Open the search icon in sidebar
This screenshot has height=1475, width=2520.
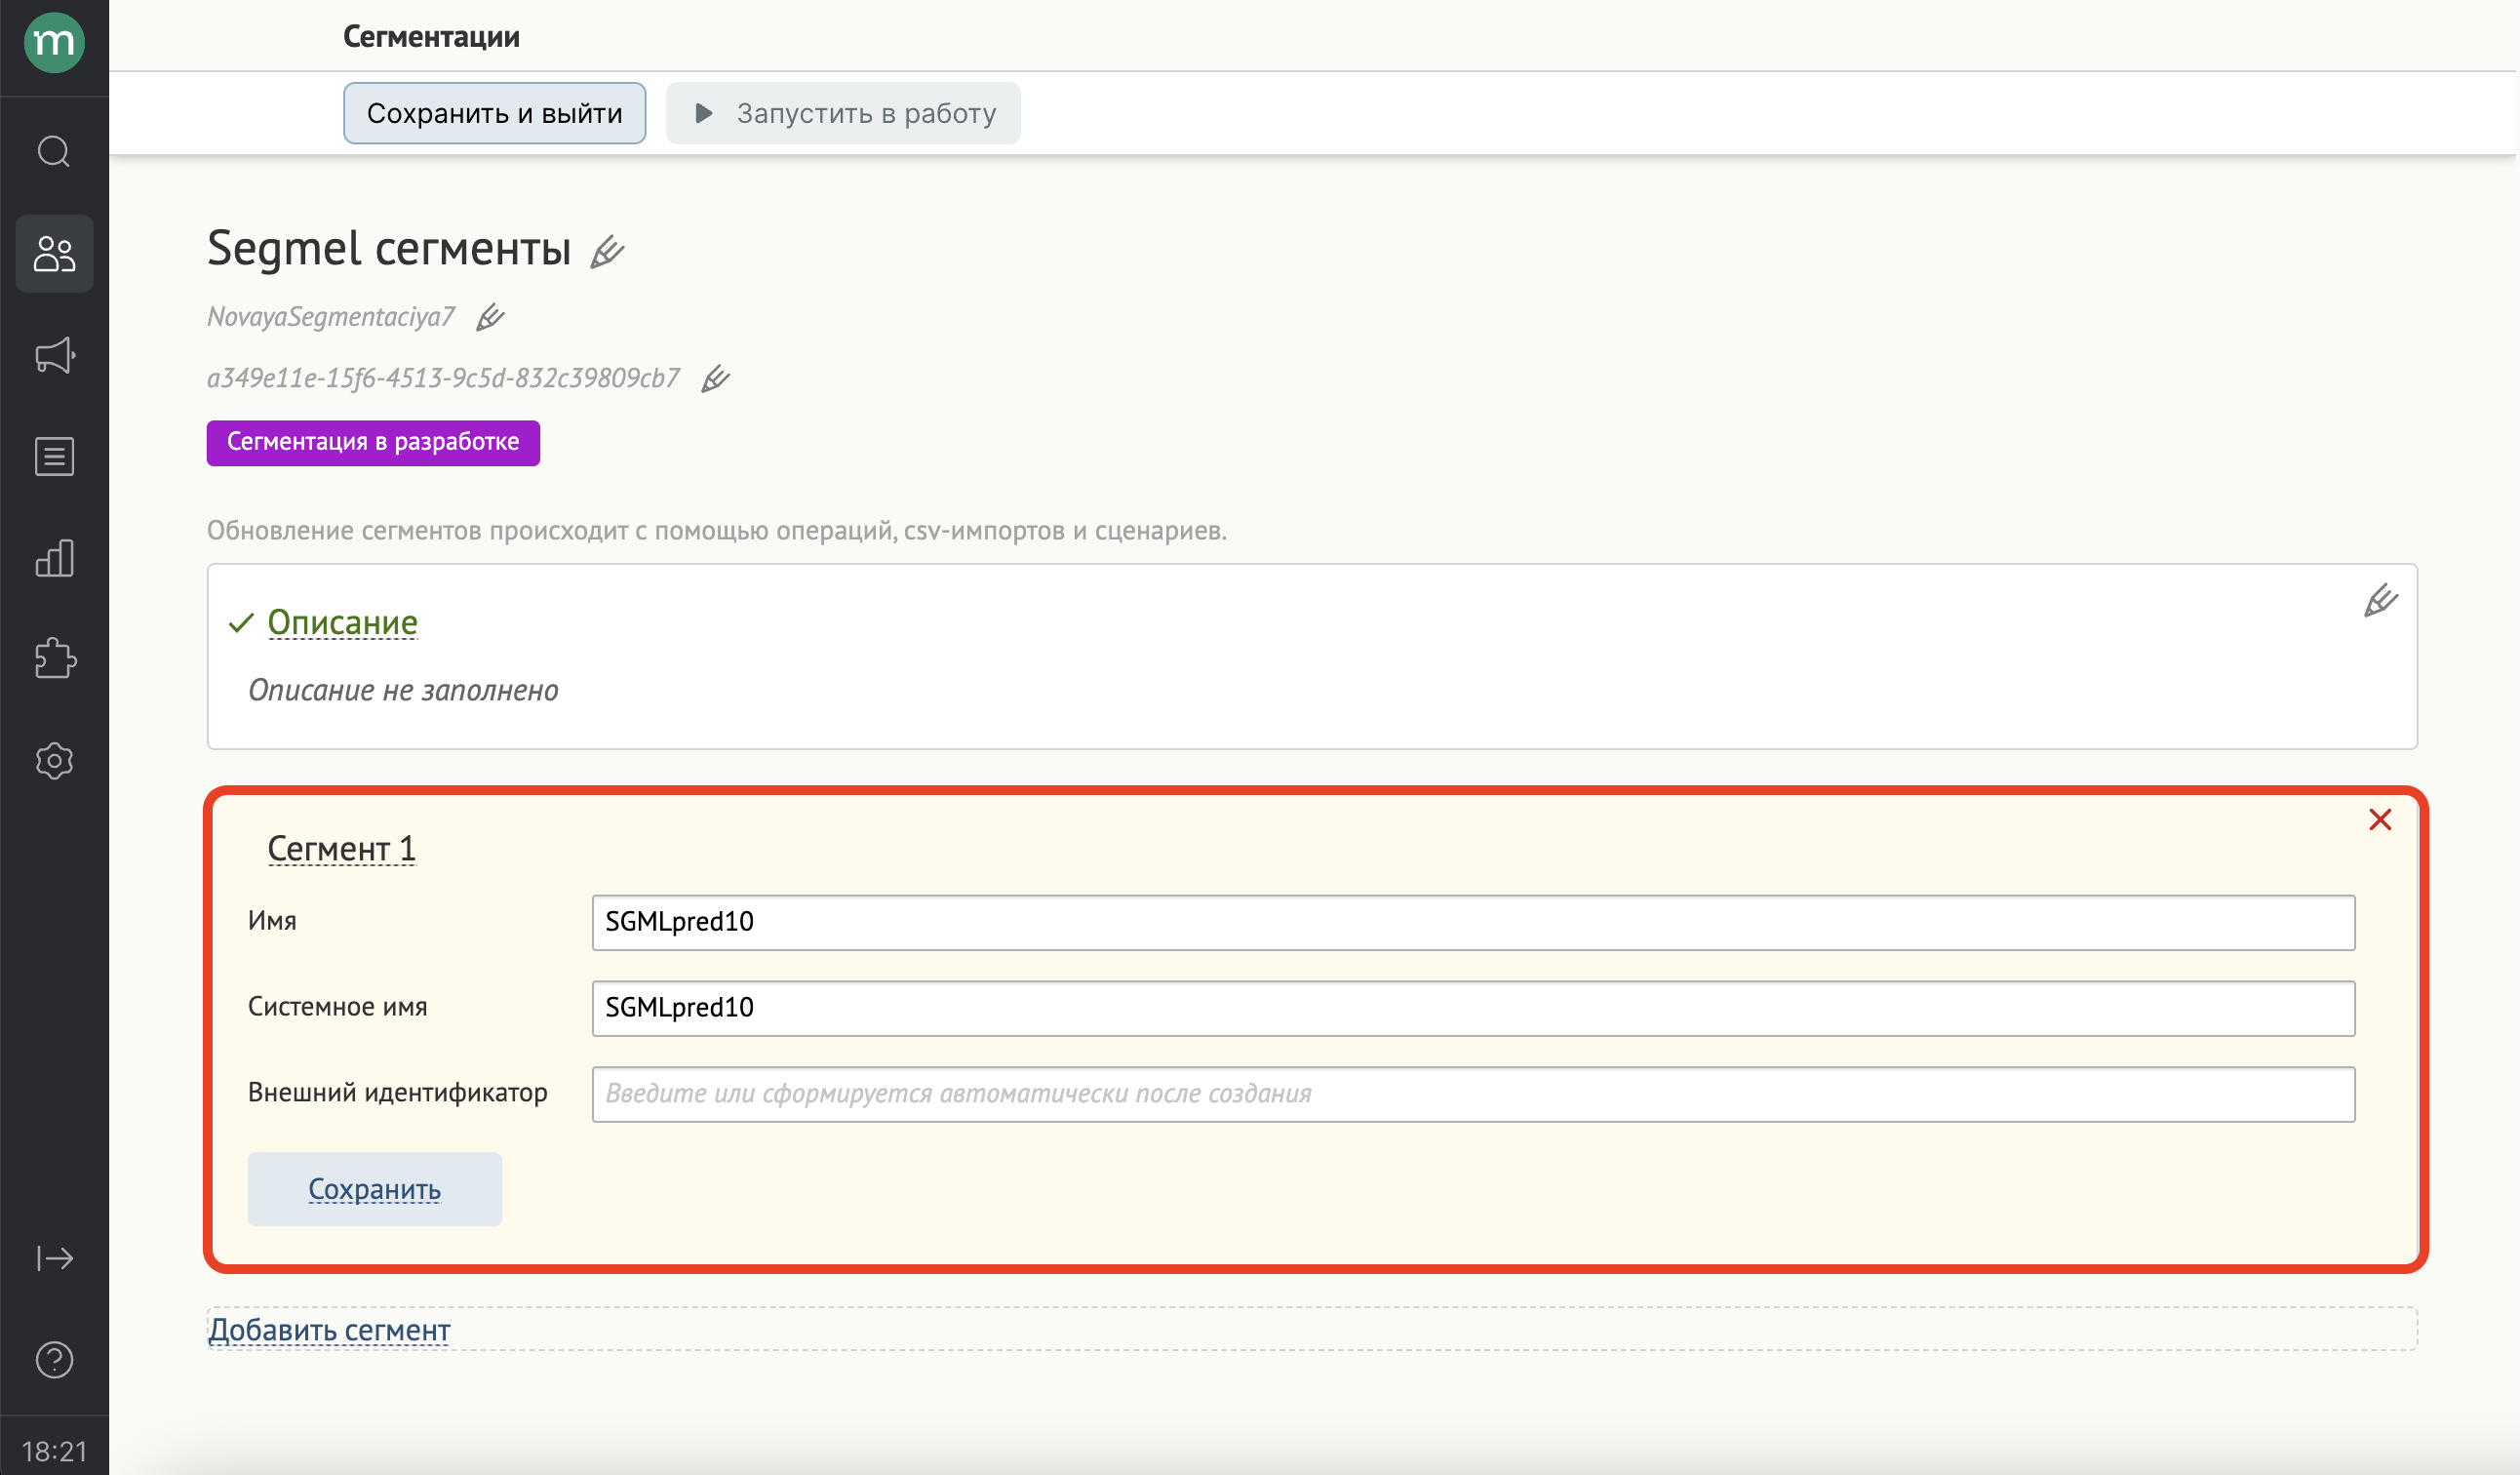click(x=54, y=152)
